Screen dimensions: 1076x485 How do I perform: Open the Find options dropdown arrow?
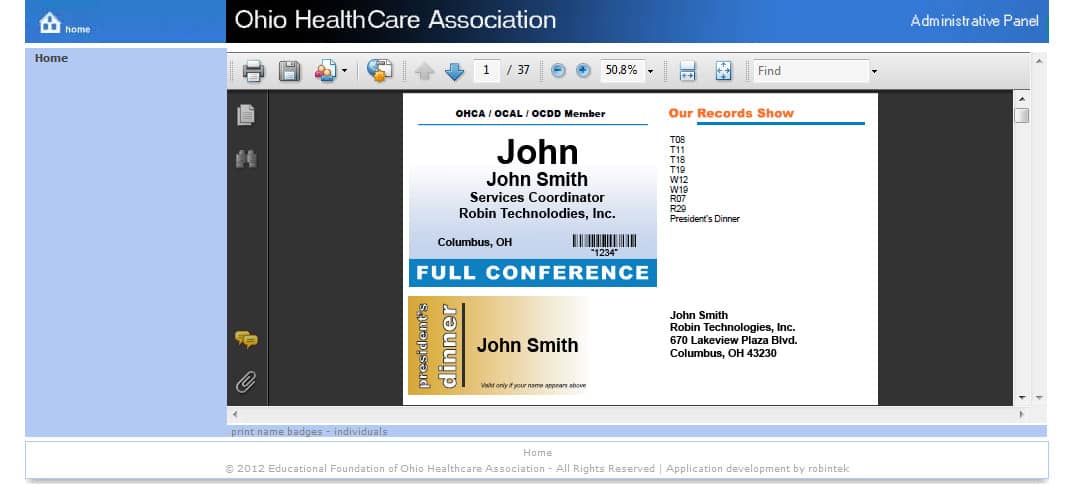coord(874,71)
